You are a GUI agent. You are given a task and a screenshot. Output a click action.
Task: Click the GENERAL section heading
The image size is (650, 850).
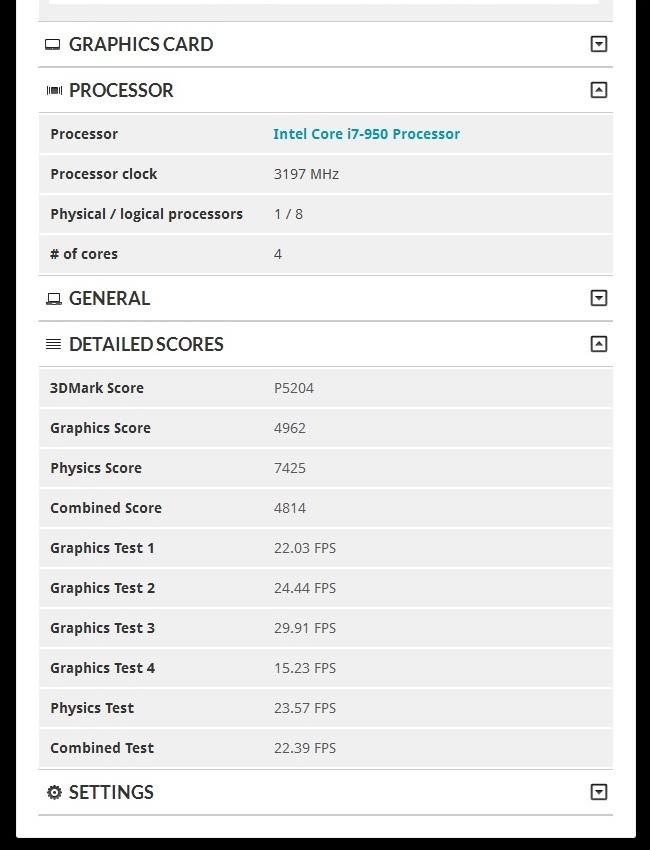pyautogui.click(x=109, y=298)
